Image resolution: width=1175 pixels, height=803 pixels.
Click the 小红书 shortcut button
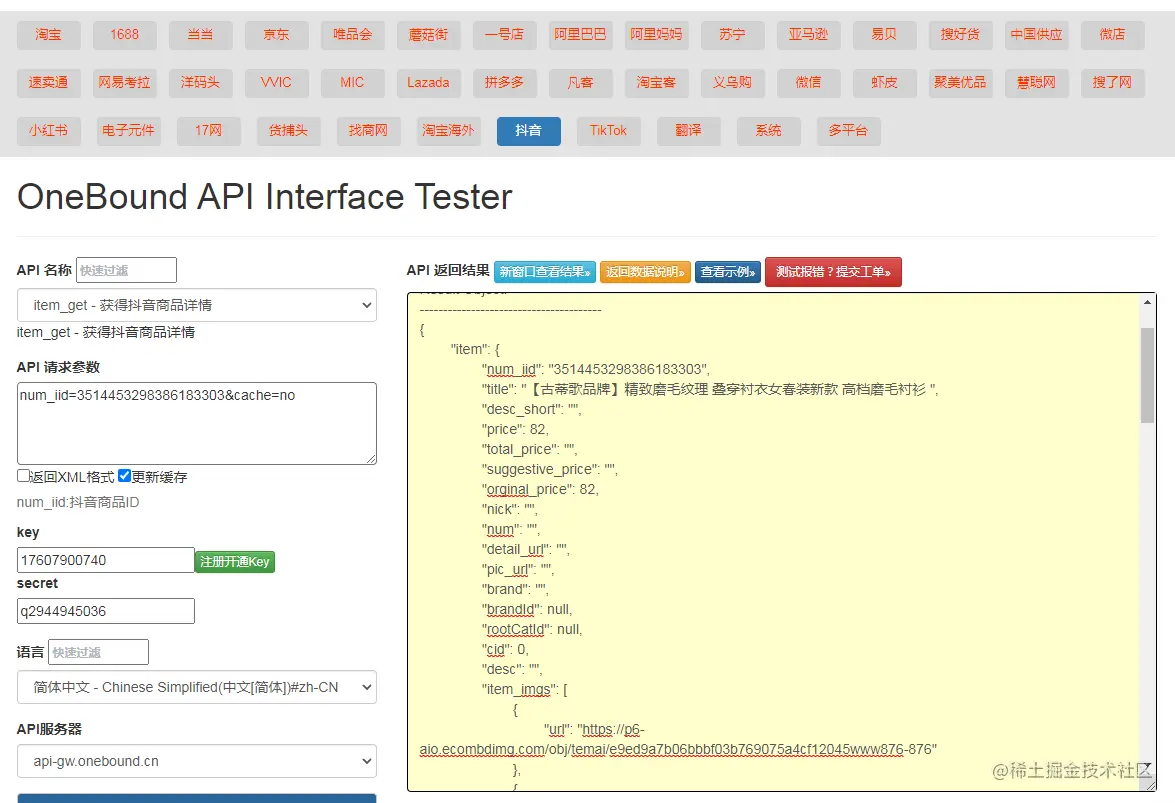click(x=48, y=130)
